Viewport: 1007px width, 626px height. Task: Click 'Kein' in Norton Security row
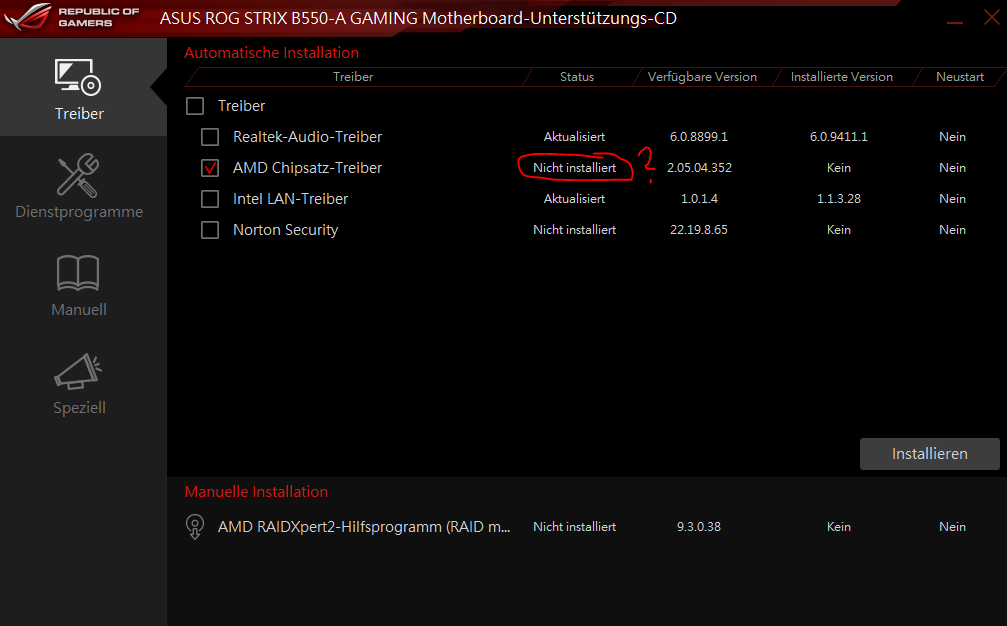(x=839, y=230)
